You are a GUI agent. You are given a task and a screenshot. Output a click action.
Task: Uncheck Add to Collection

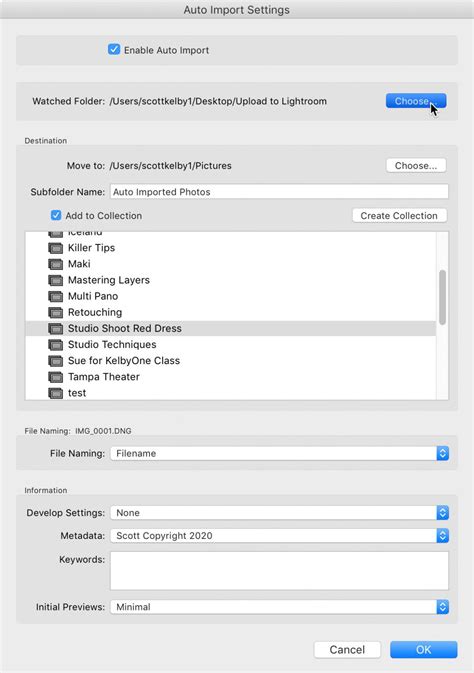(56, 215)
